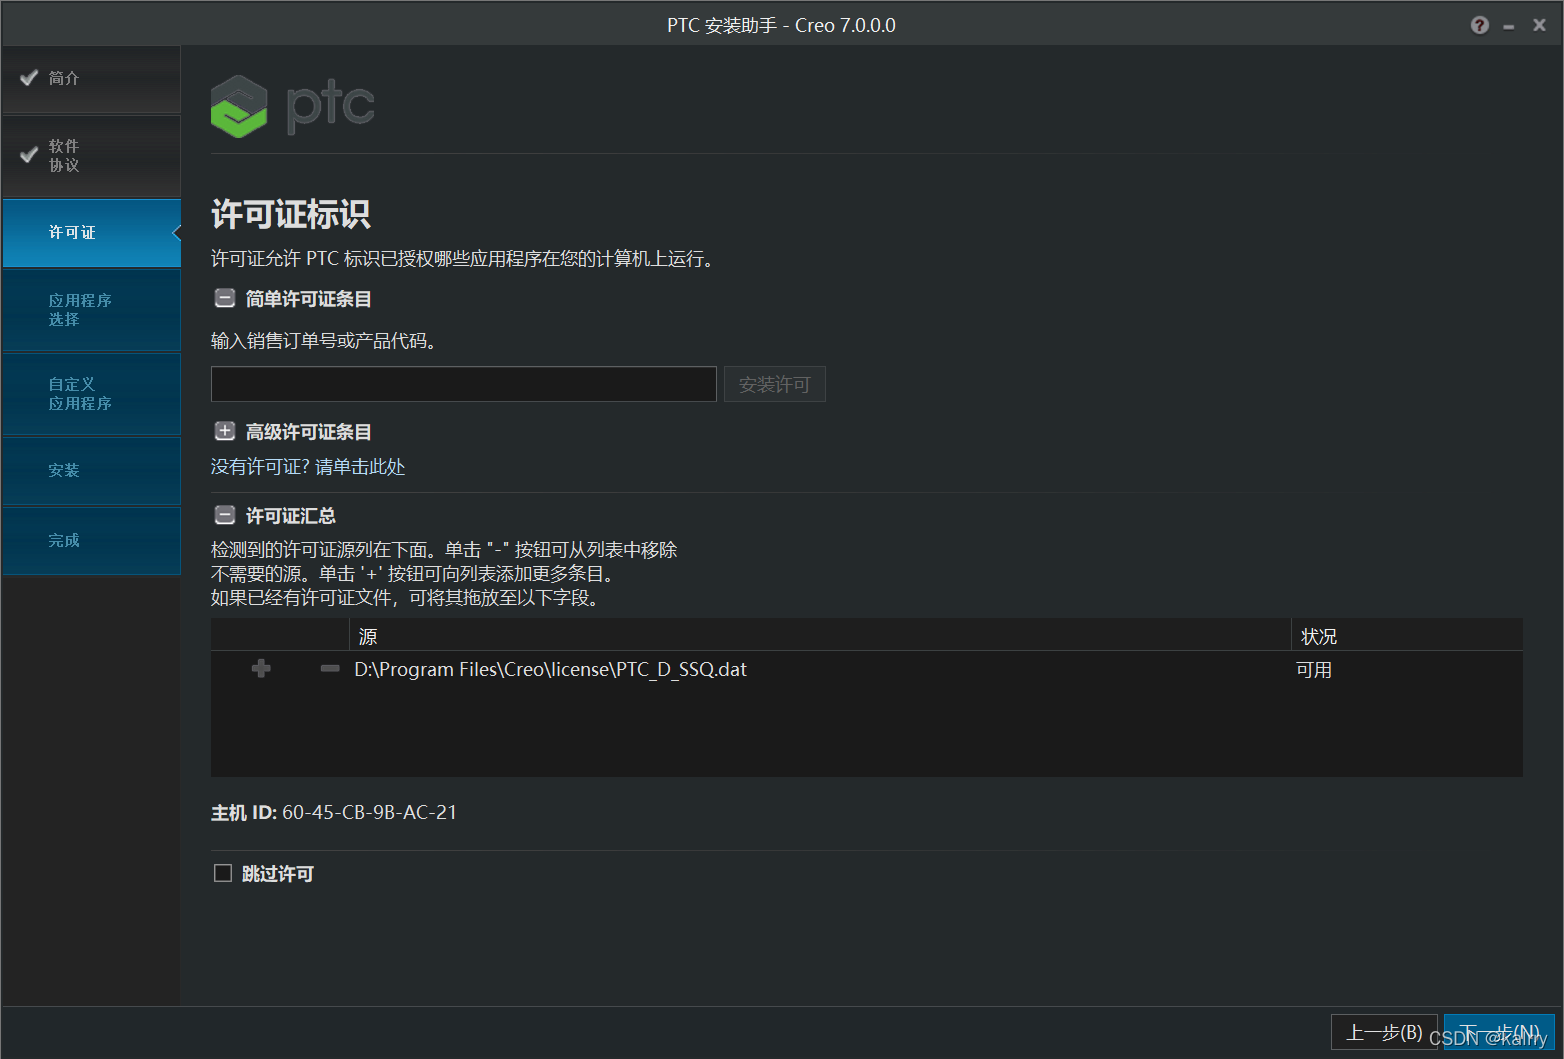Viewport: 1564px width, 1059px height.
Task: Click the 没有许可证? 请单击此处 link
Action: pos(308,467)
